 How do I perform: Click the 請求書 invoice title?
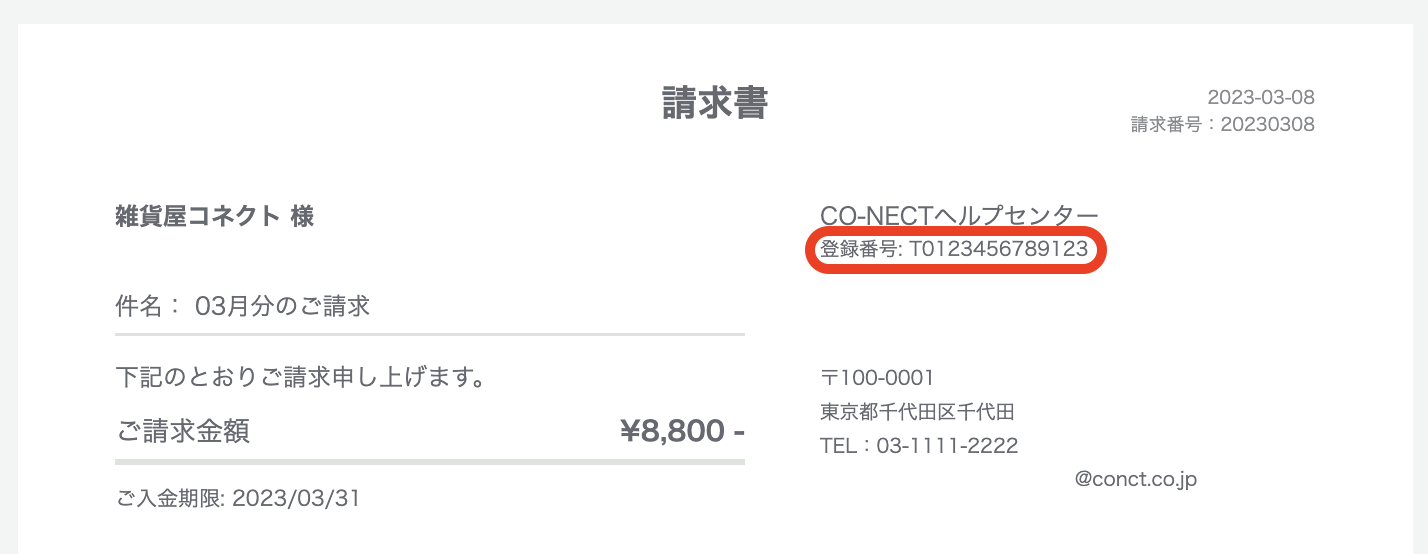714,103
